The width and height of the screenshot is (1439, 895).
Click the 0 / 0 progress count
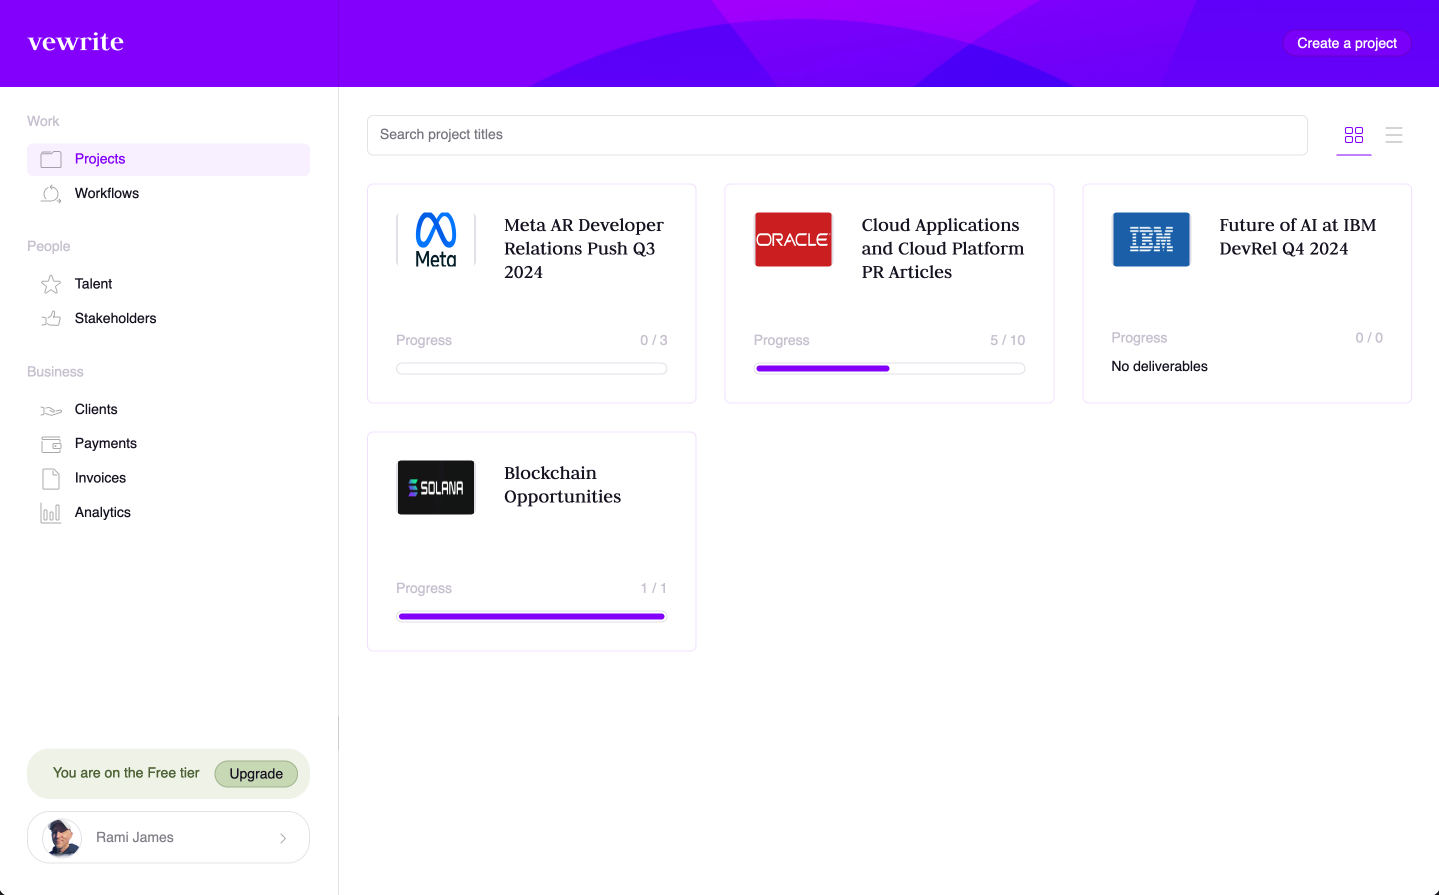pyautogui.click(x=1369, y=338)
